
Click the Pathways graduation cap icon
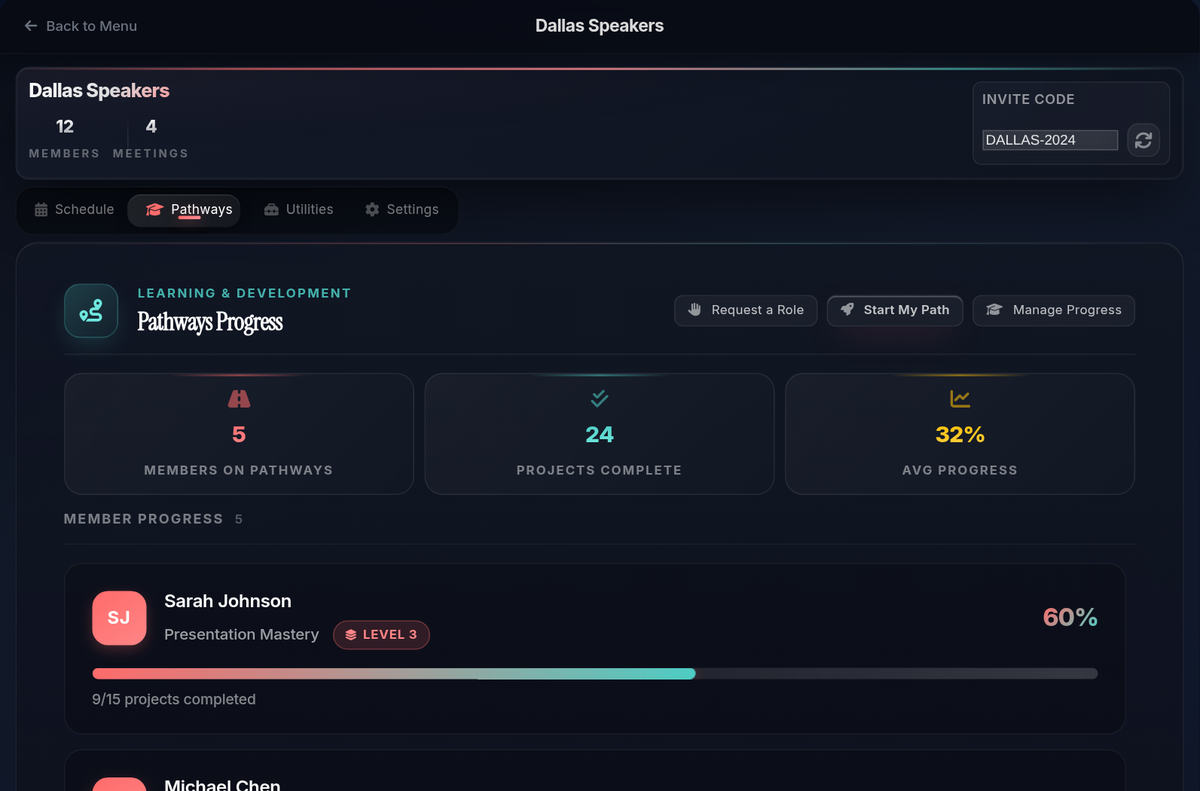[154, 210]
